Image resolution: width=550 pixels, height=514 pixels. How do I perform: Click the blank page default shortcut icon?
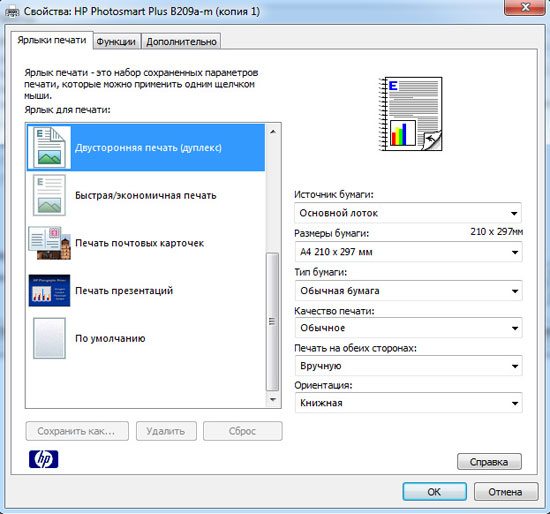click(49, 338)
